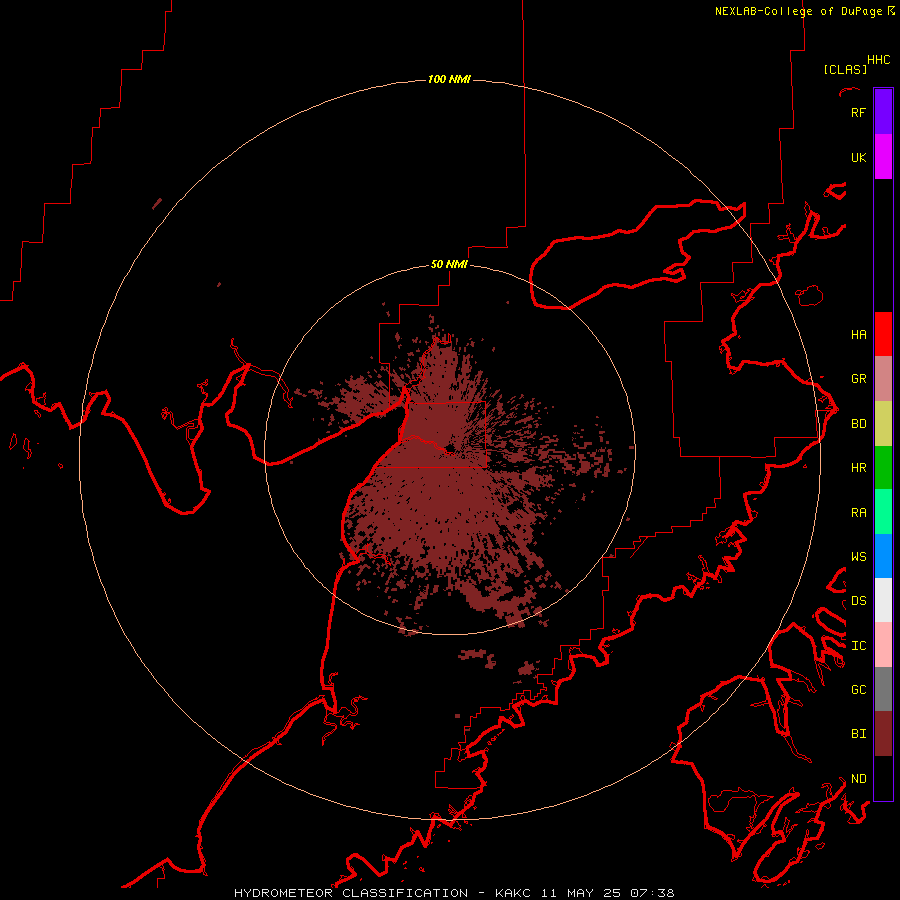The width and height of the screenshot is (900, 900).
Task: Click the HA legend label
Action: click(858, 335)
